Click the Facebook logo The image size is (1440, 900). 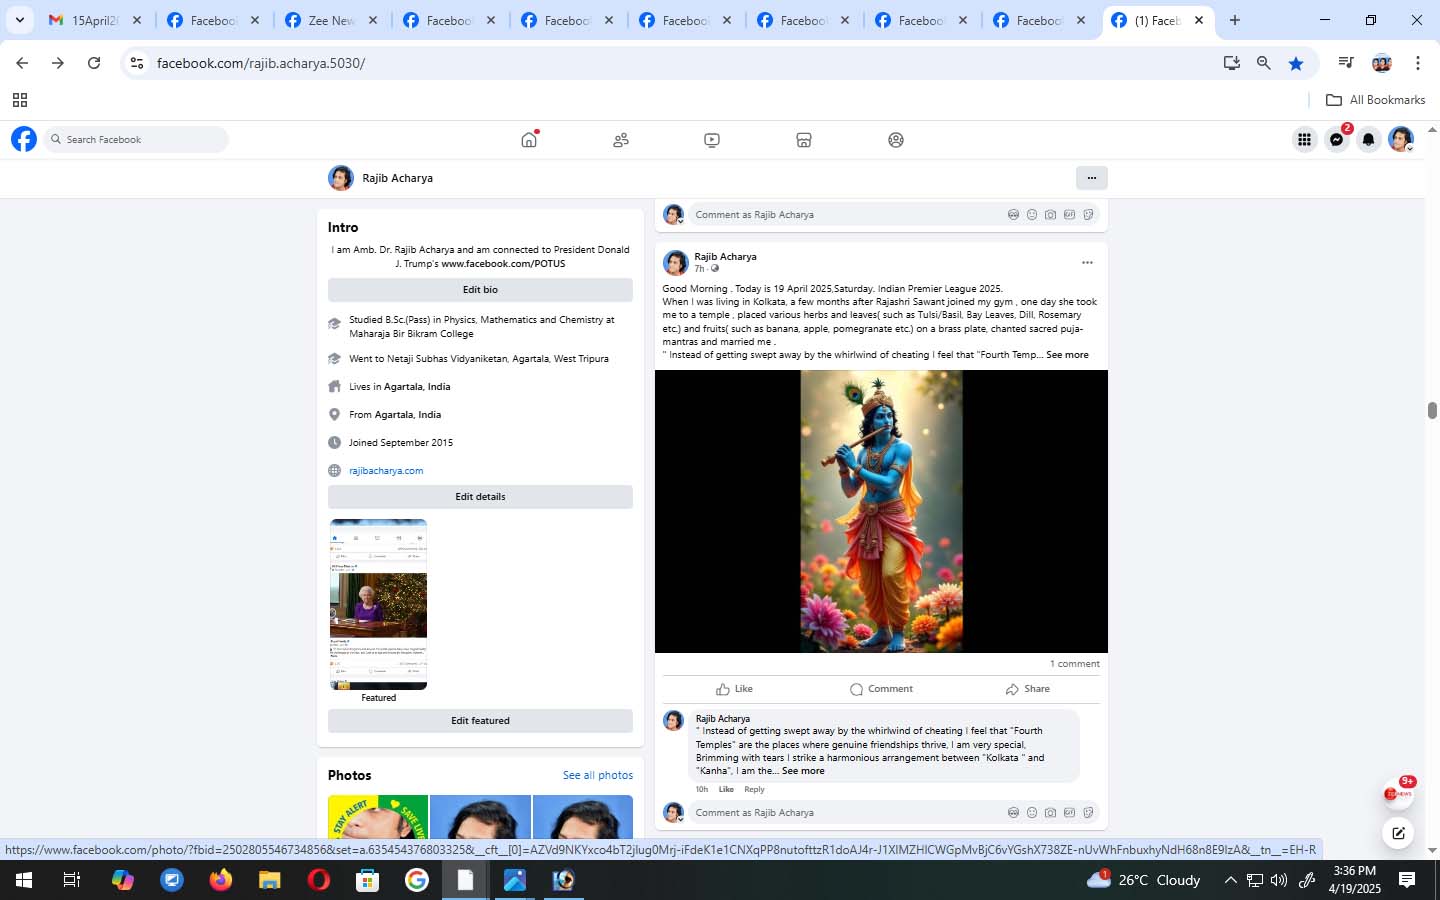(x=24, y=139)
